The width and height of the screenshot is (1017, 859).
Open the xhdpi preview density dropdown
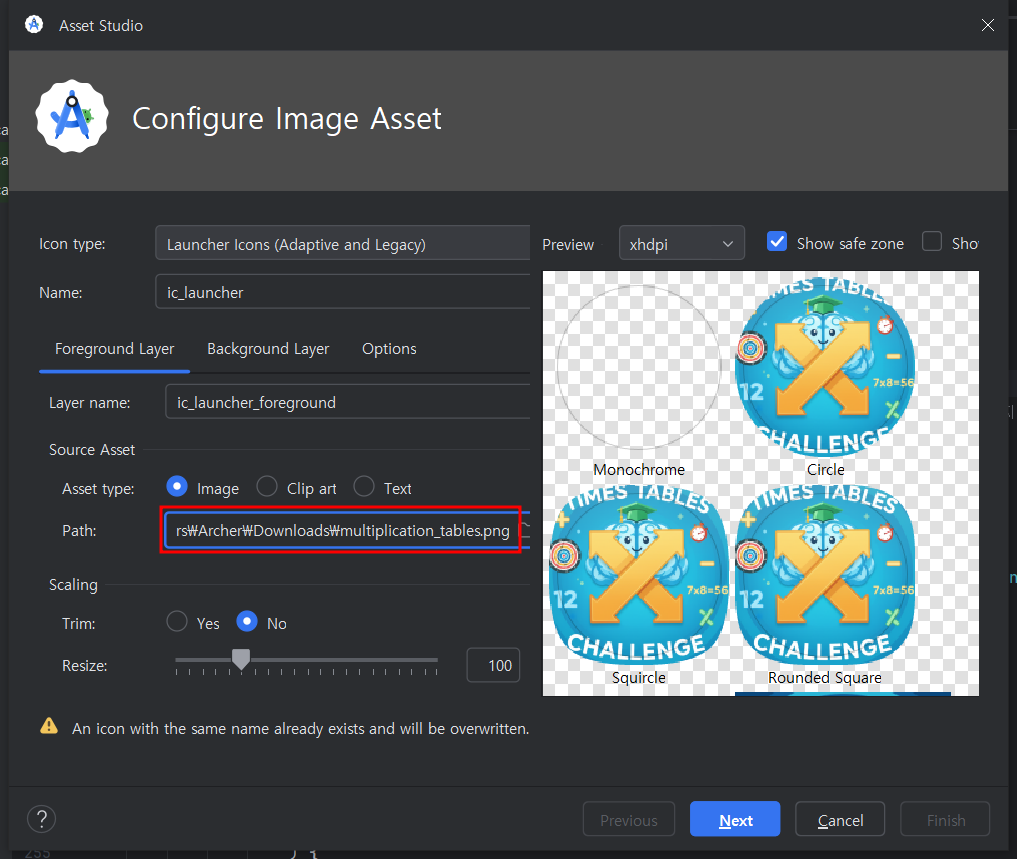pos(681,242)
